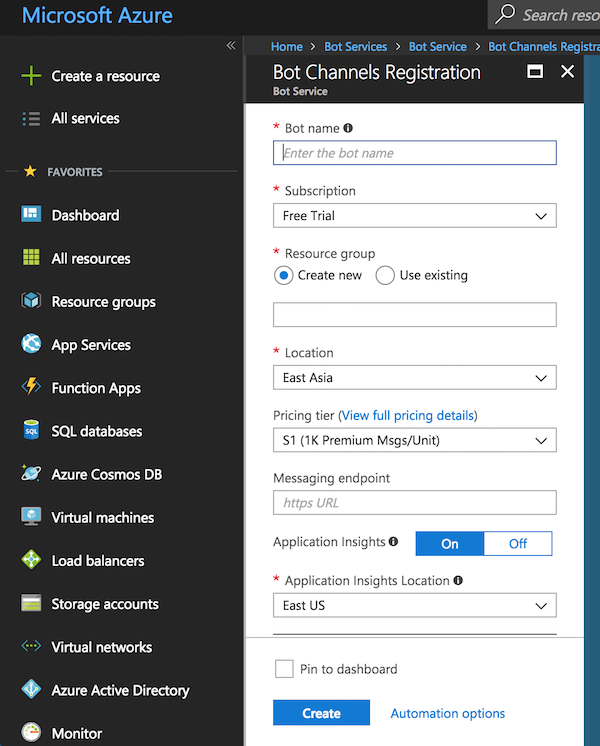Viewport: 600px width, 746px height.
Task: Focus the Search resources box
Action: click(544, 14)
